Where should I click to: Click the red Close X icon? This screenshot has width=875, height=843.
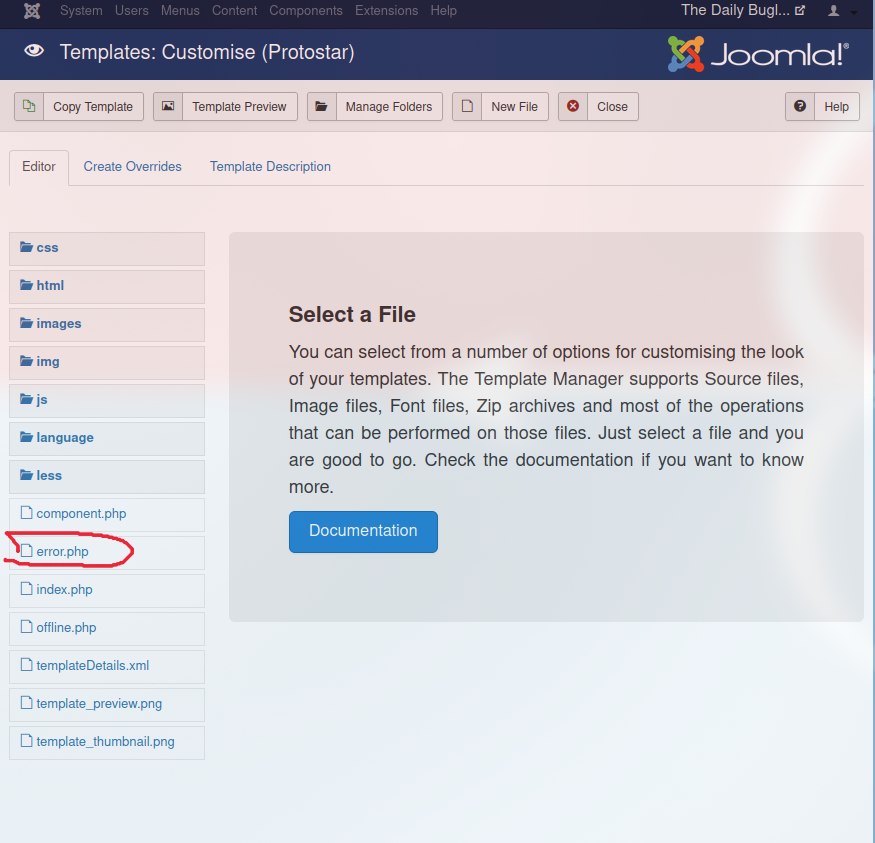573,106
